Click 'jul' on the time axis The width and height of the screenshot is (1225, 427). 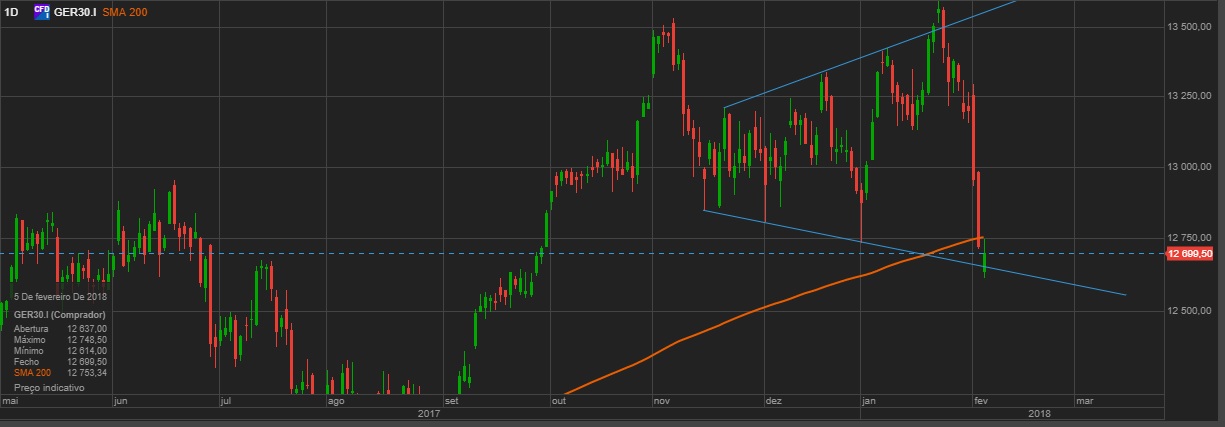225,400
